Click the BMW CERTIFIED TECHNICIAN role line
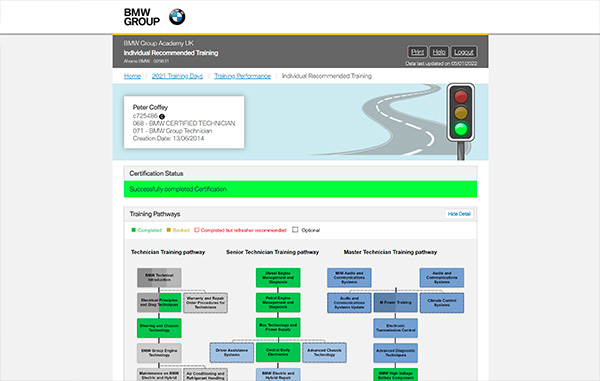 184,123
